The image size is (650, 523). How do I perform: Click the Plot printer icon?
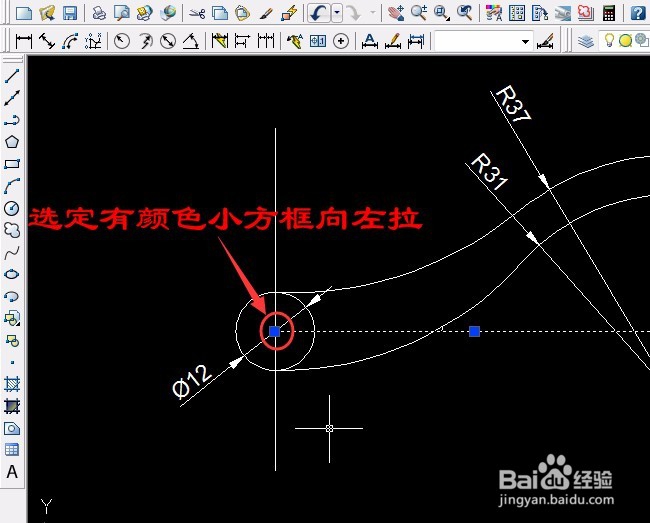[x=99, y=13]
